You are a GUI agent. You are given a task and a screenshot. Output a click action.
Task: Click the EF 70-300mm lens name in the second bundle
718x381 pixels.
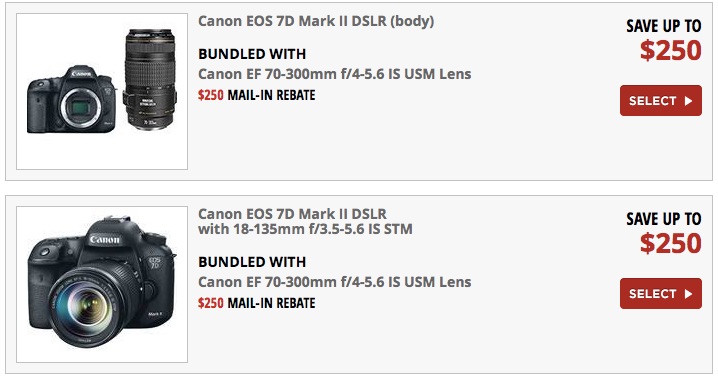335,282
